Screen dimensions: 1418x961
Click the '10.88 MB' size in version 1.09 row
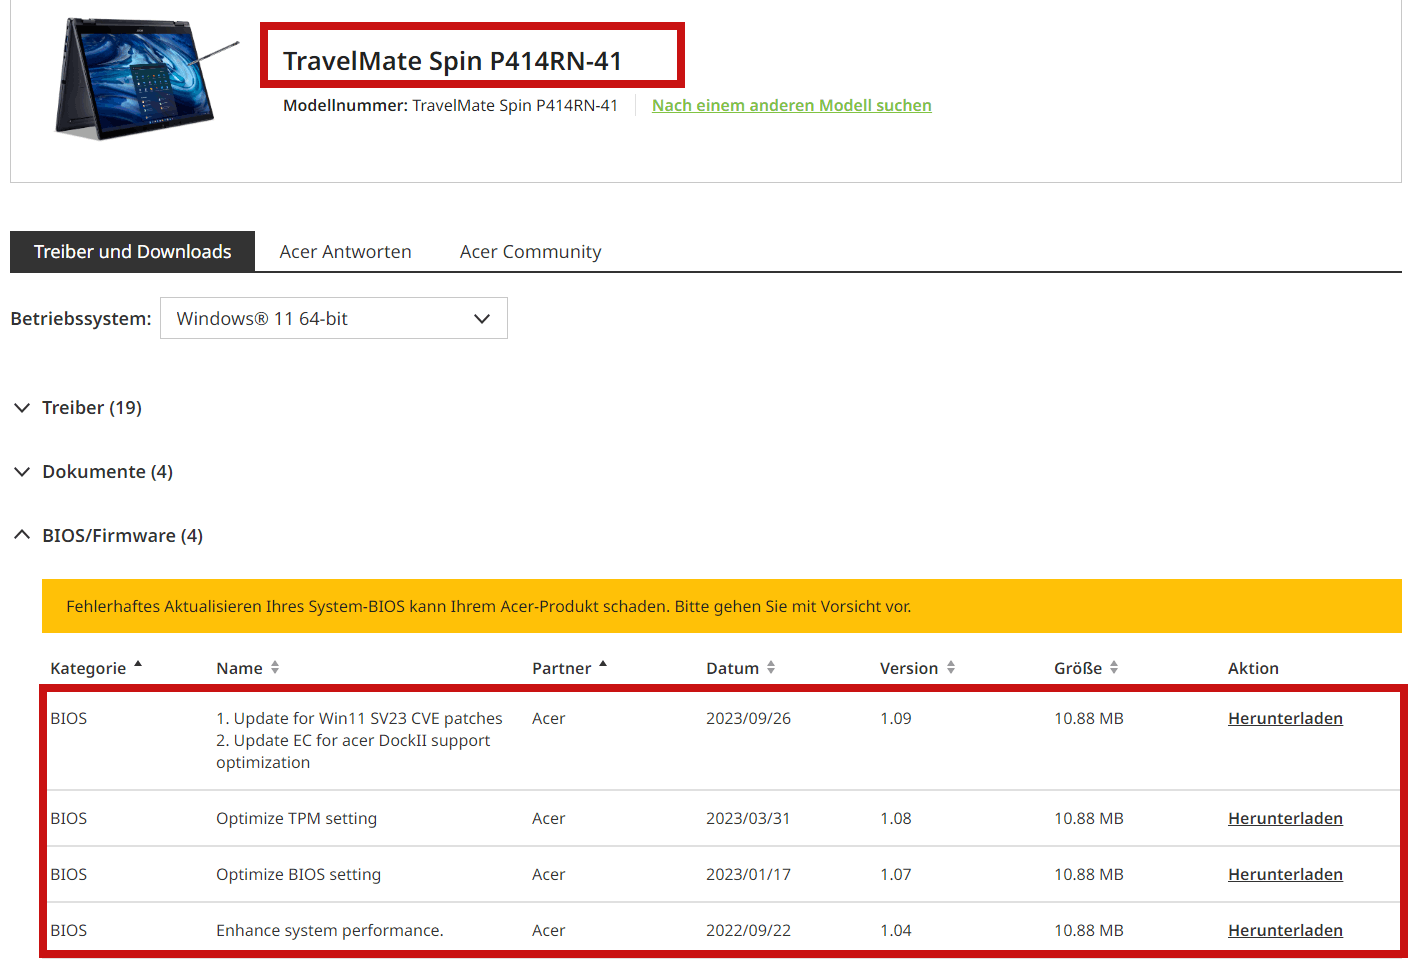coord(1088,718)
